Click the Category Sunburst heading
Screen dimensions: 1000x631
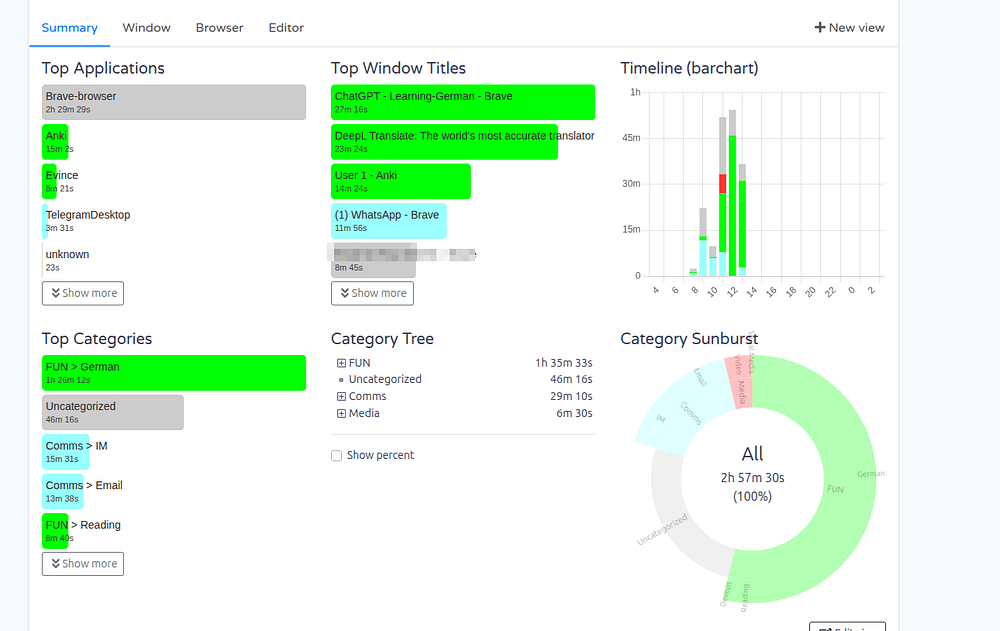(x=689, y=339)
